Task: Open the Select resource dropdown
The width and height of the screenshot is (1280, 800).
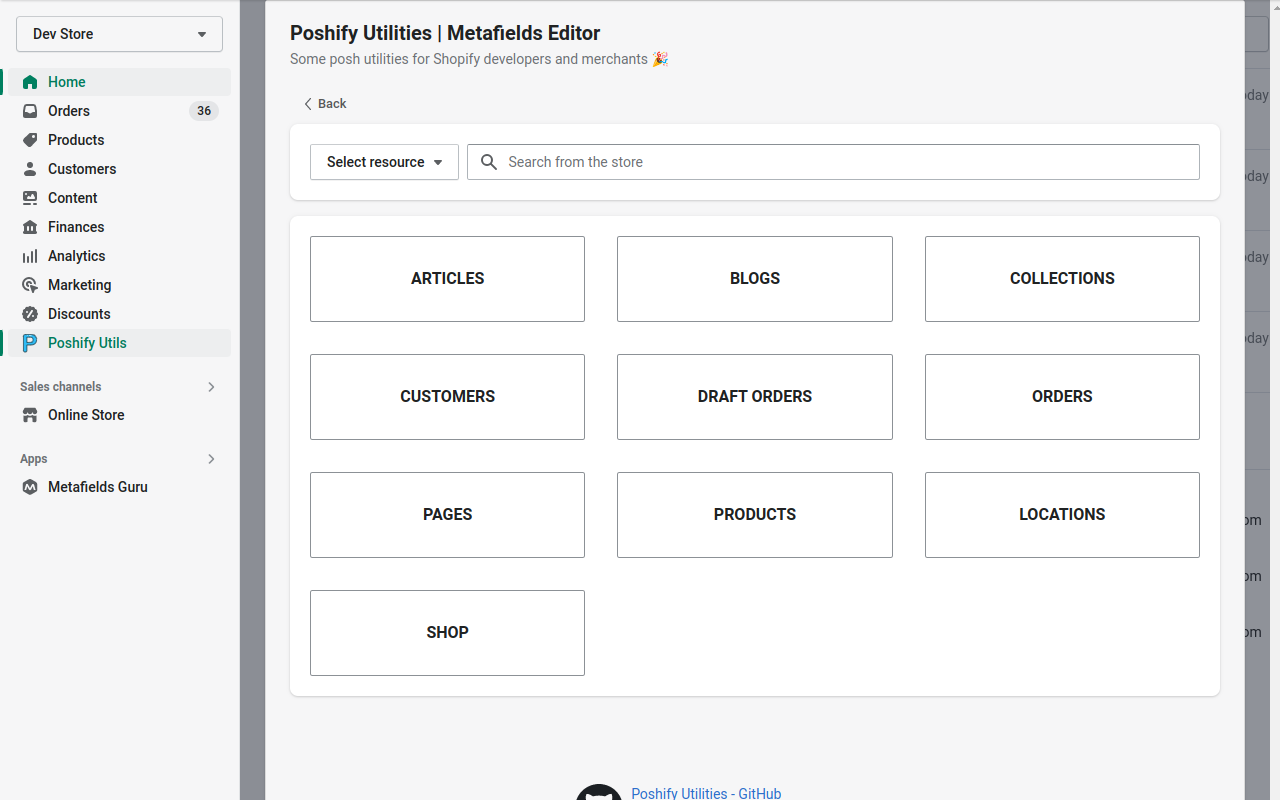Action: coord(384,162)
